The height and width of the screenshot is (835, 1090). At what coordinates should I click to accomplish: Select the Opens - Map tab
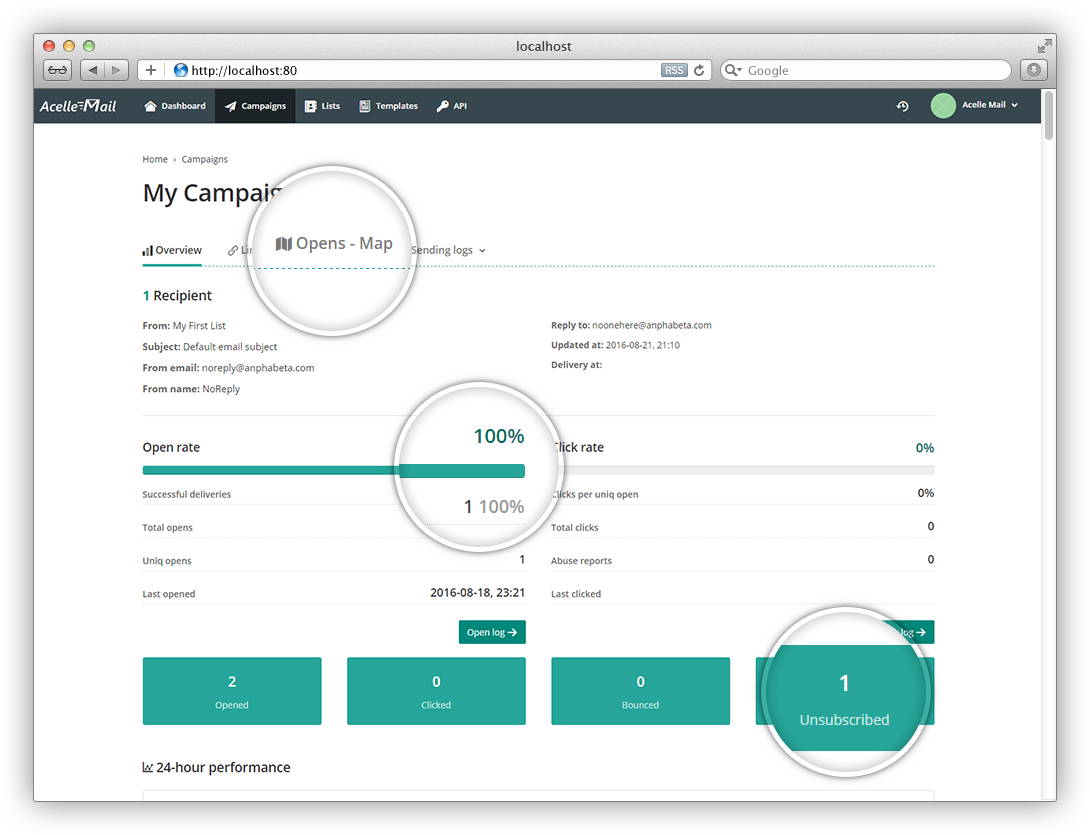(334, 243)
